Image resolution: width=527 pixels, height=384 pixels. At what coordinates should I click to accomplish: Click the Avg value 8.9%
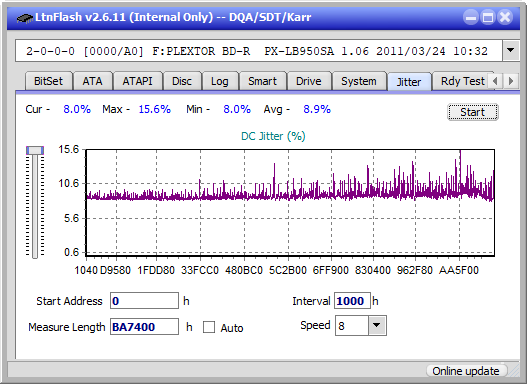317,109
